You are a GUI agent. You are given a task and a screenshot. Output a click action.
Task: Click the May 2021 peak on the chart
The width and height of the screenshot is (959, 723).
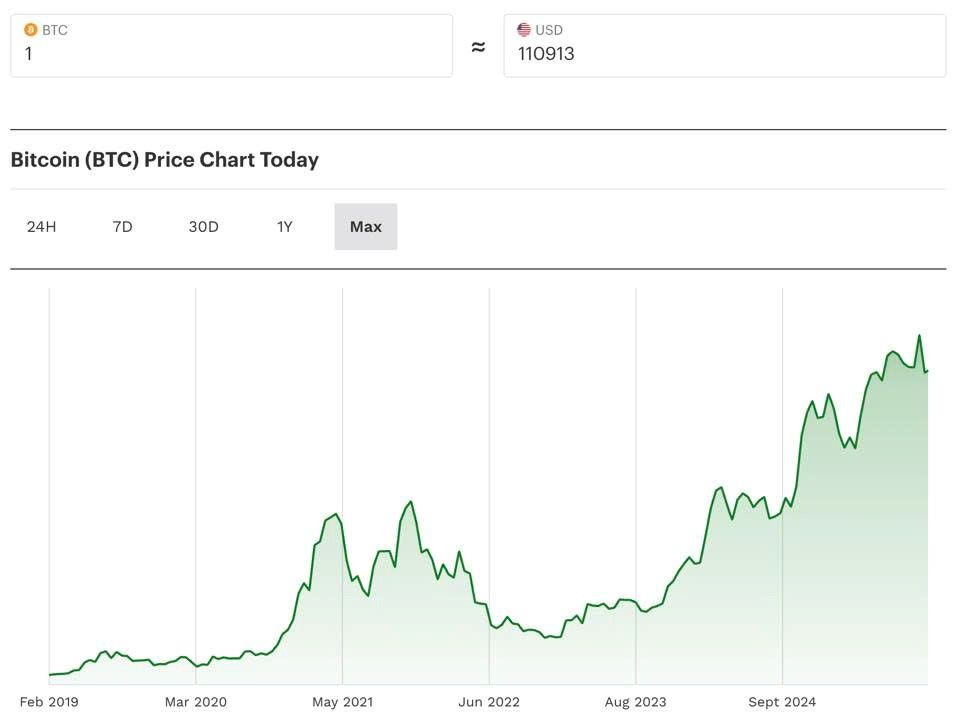click(x=335, y=515)
